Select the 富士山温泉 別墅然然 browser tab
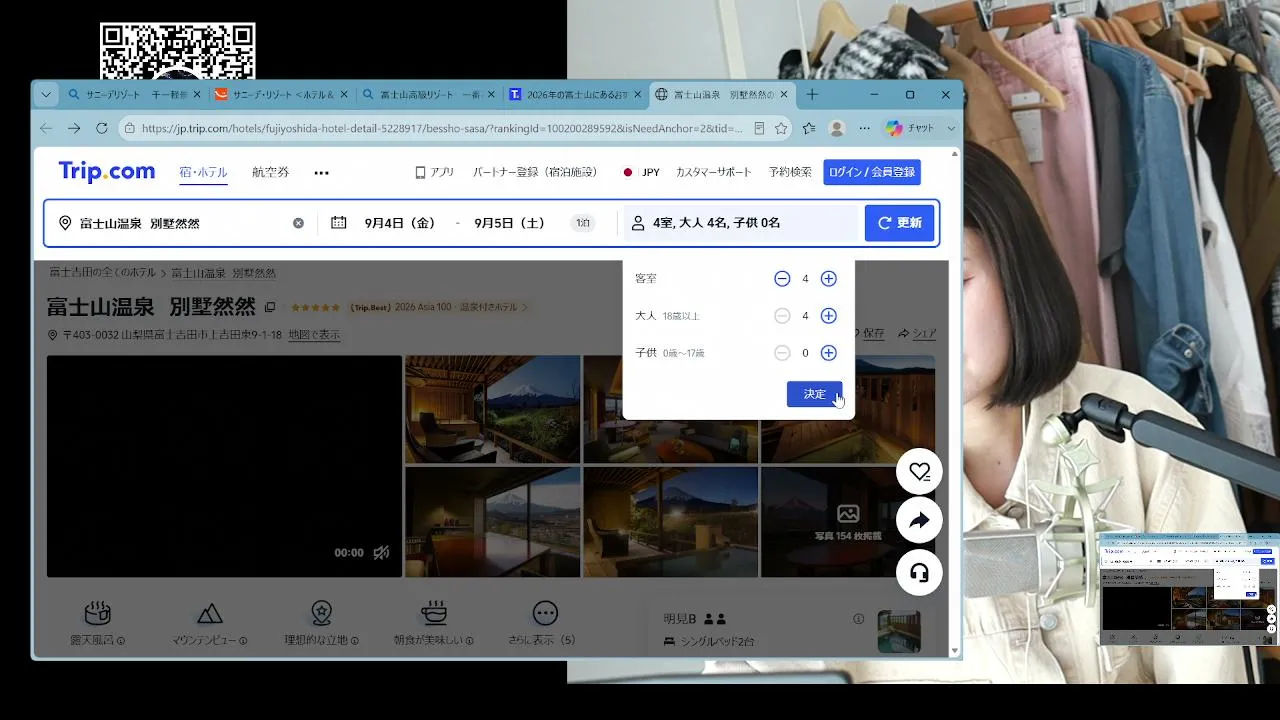The image size is (1280, 720). (x=721, y=95)
